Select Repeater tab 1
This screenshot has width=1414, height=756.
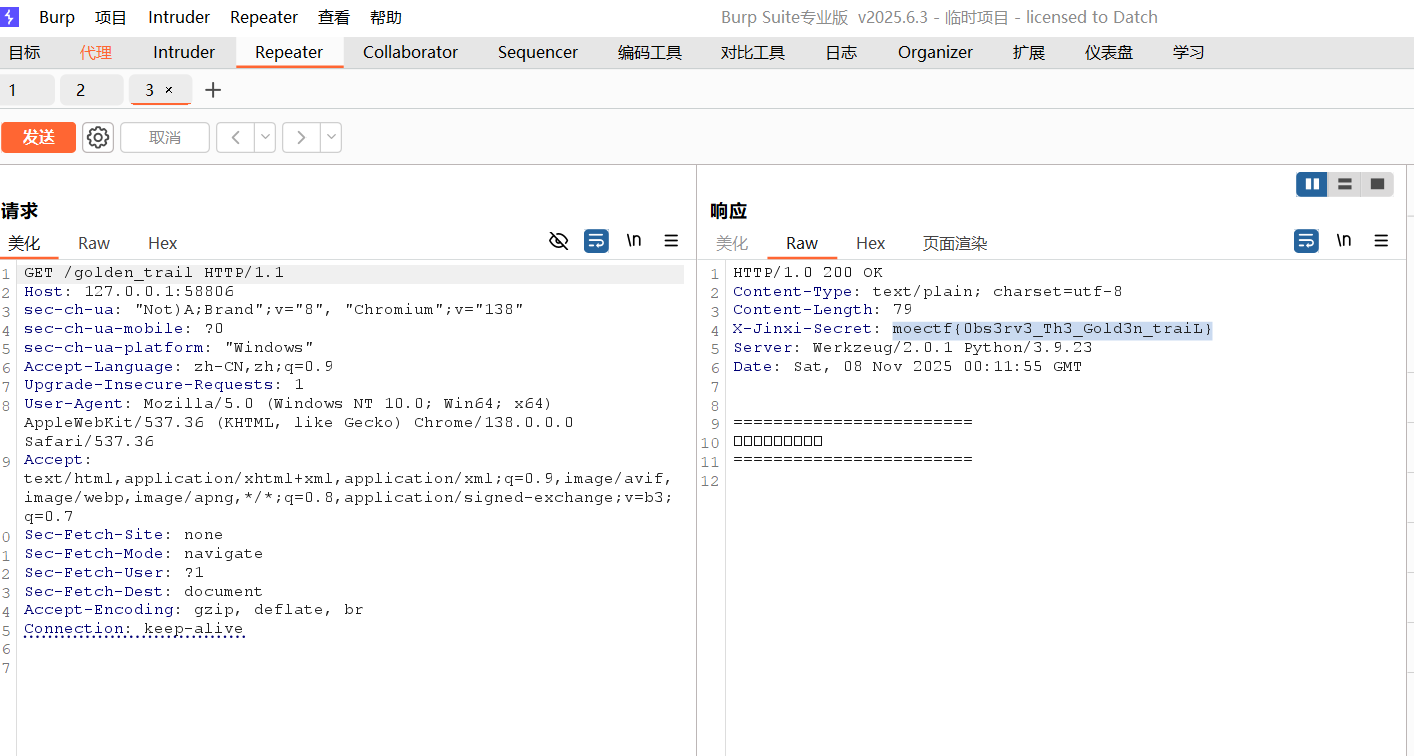click(27, 90)
